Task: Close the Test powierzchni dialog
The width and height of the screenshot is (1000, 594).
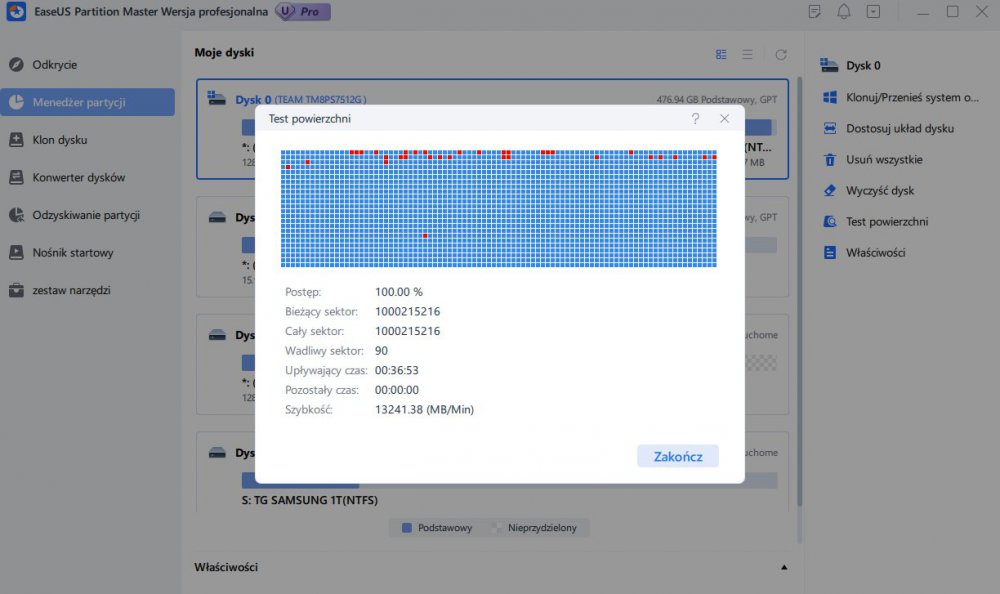Action: tap(725, 119)
